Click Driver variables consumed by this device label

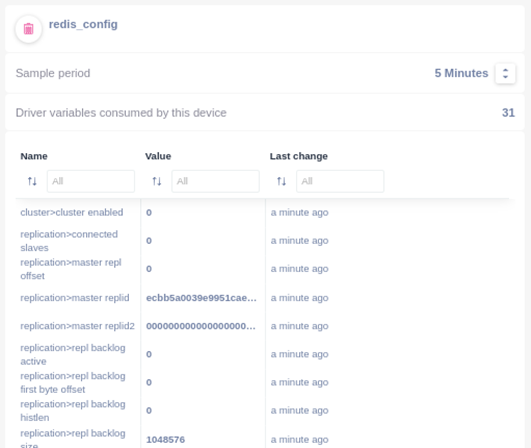(121, 113)
